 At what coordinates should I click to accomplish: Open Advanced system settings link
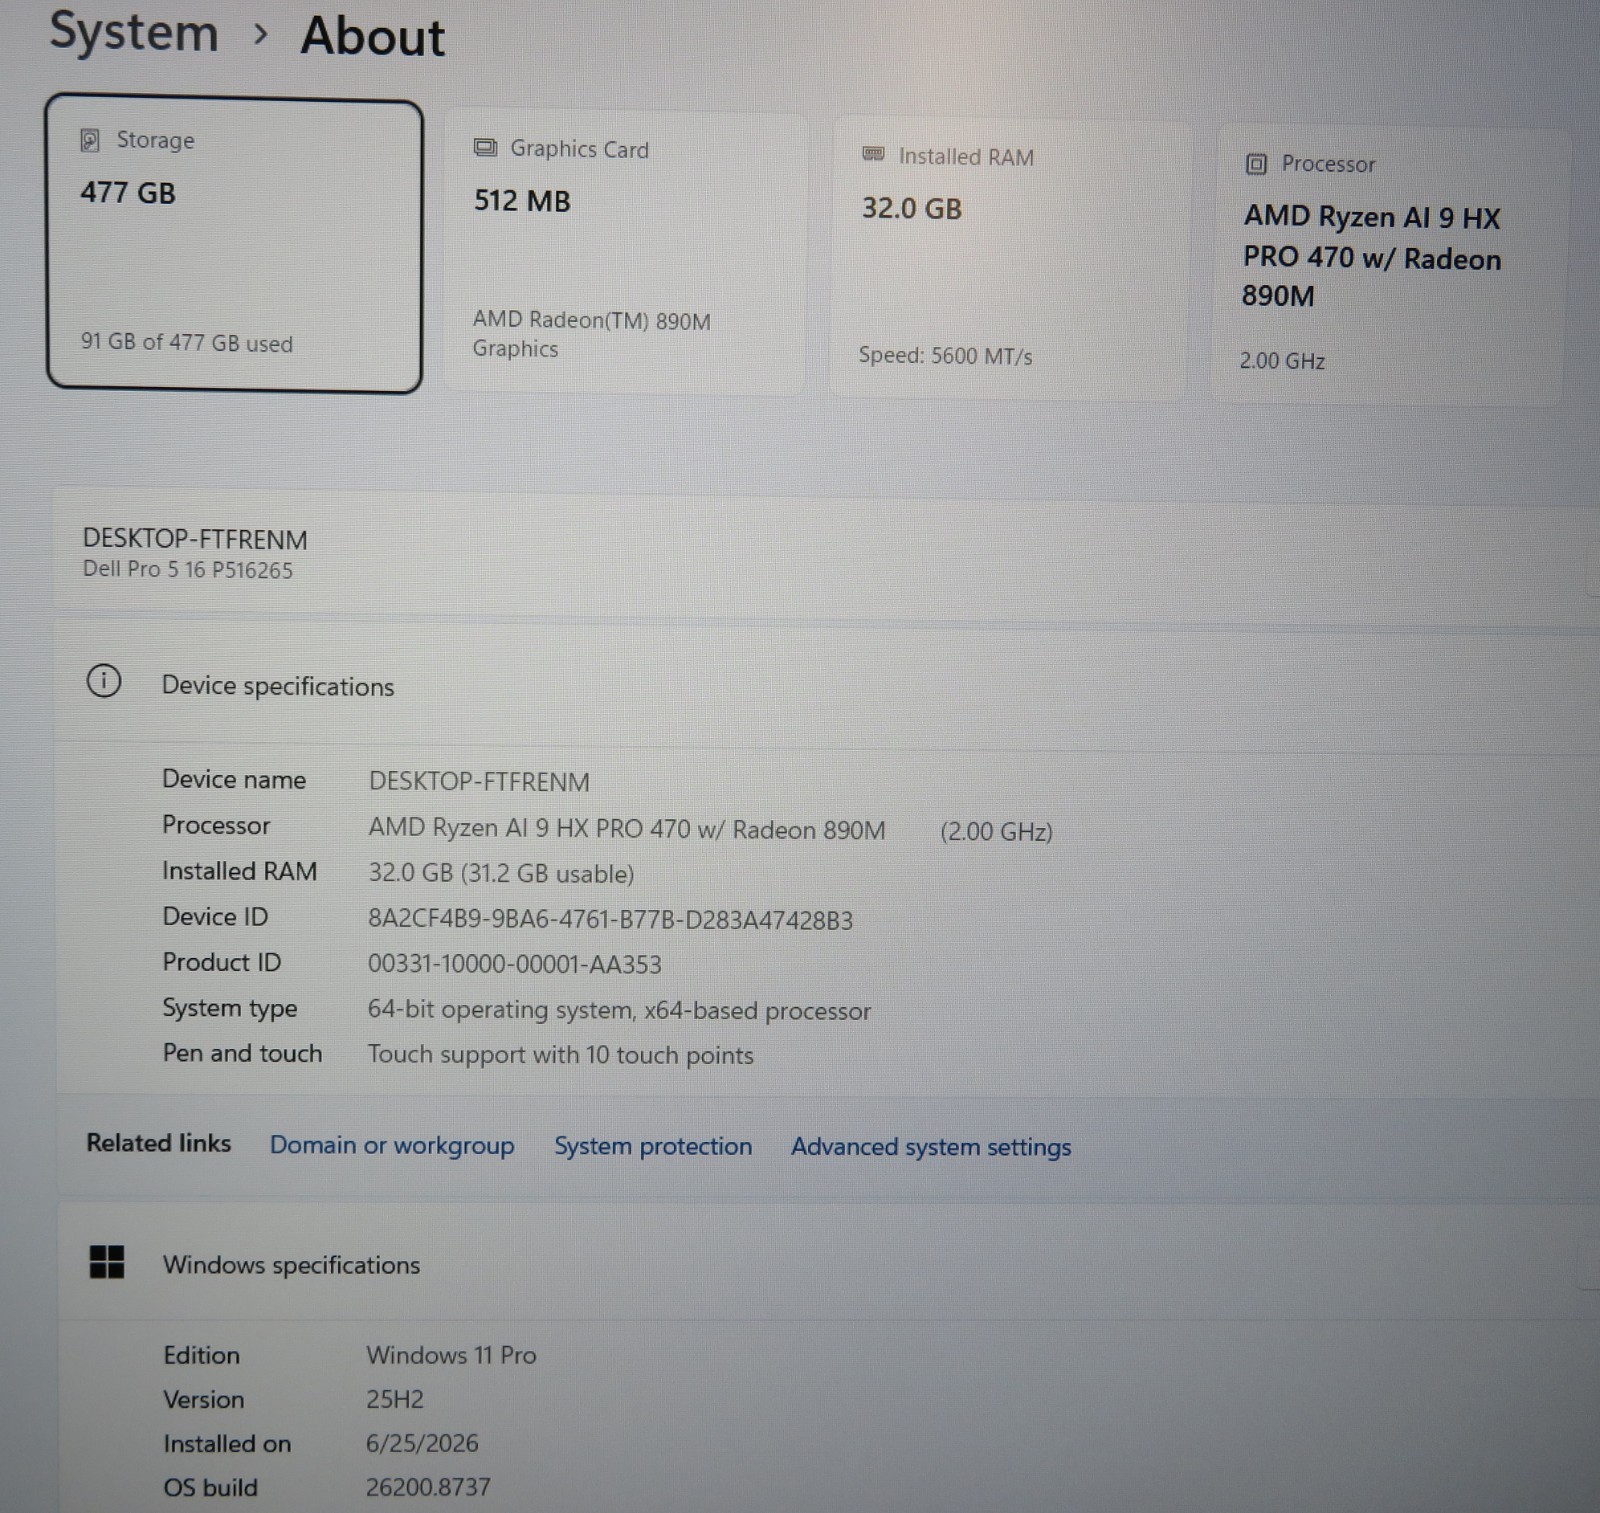(x=931, y=1147)
